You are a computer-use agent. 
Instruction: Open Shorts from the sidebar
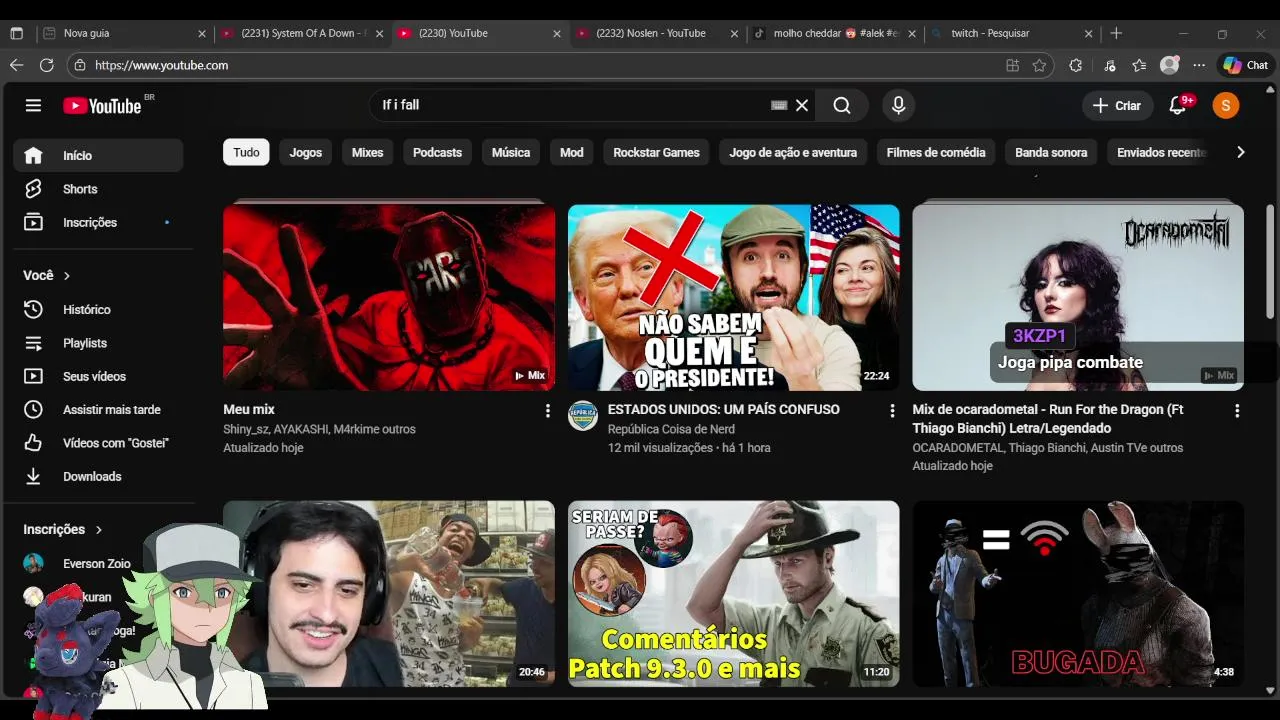[x=98, y=189]
